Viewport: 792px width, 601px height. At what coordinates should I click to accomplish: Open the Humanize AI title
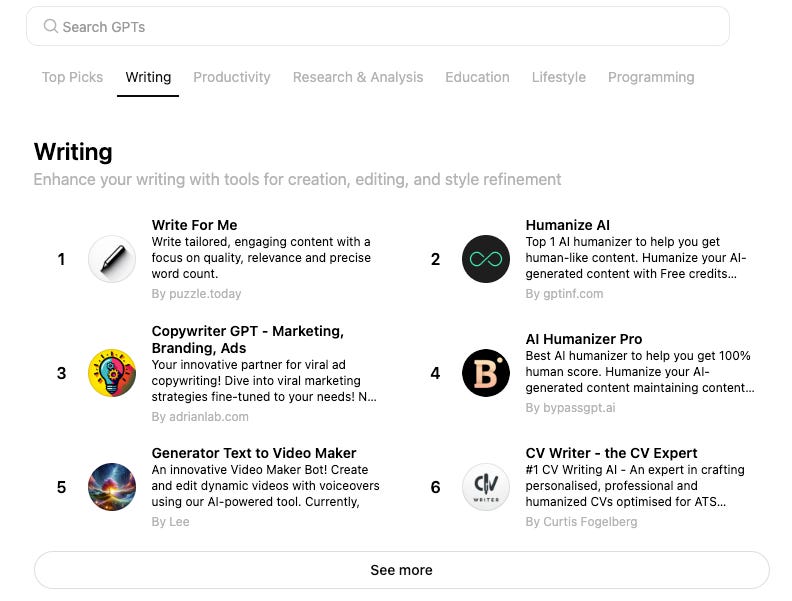568,225
